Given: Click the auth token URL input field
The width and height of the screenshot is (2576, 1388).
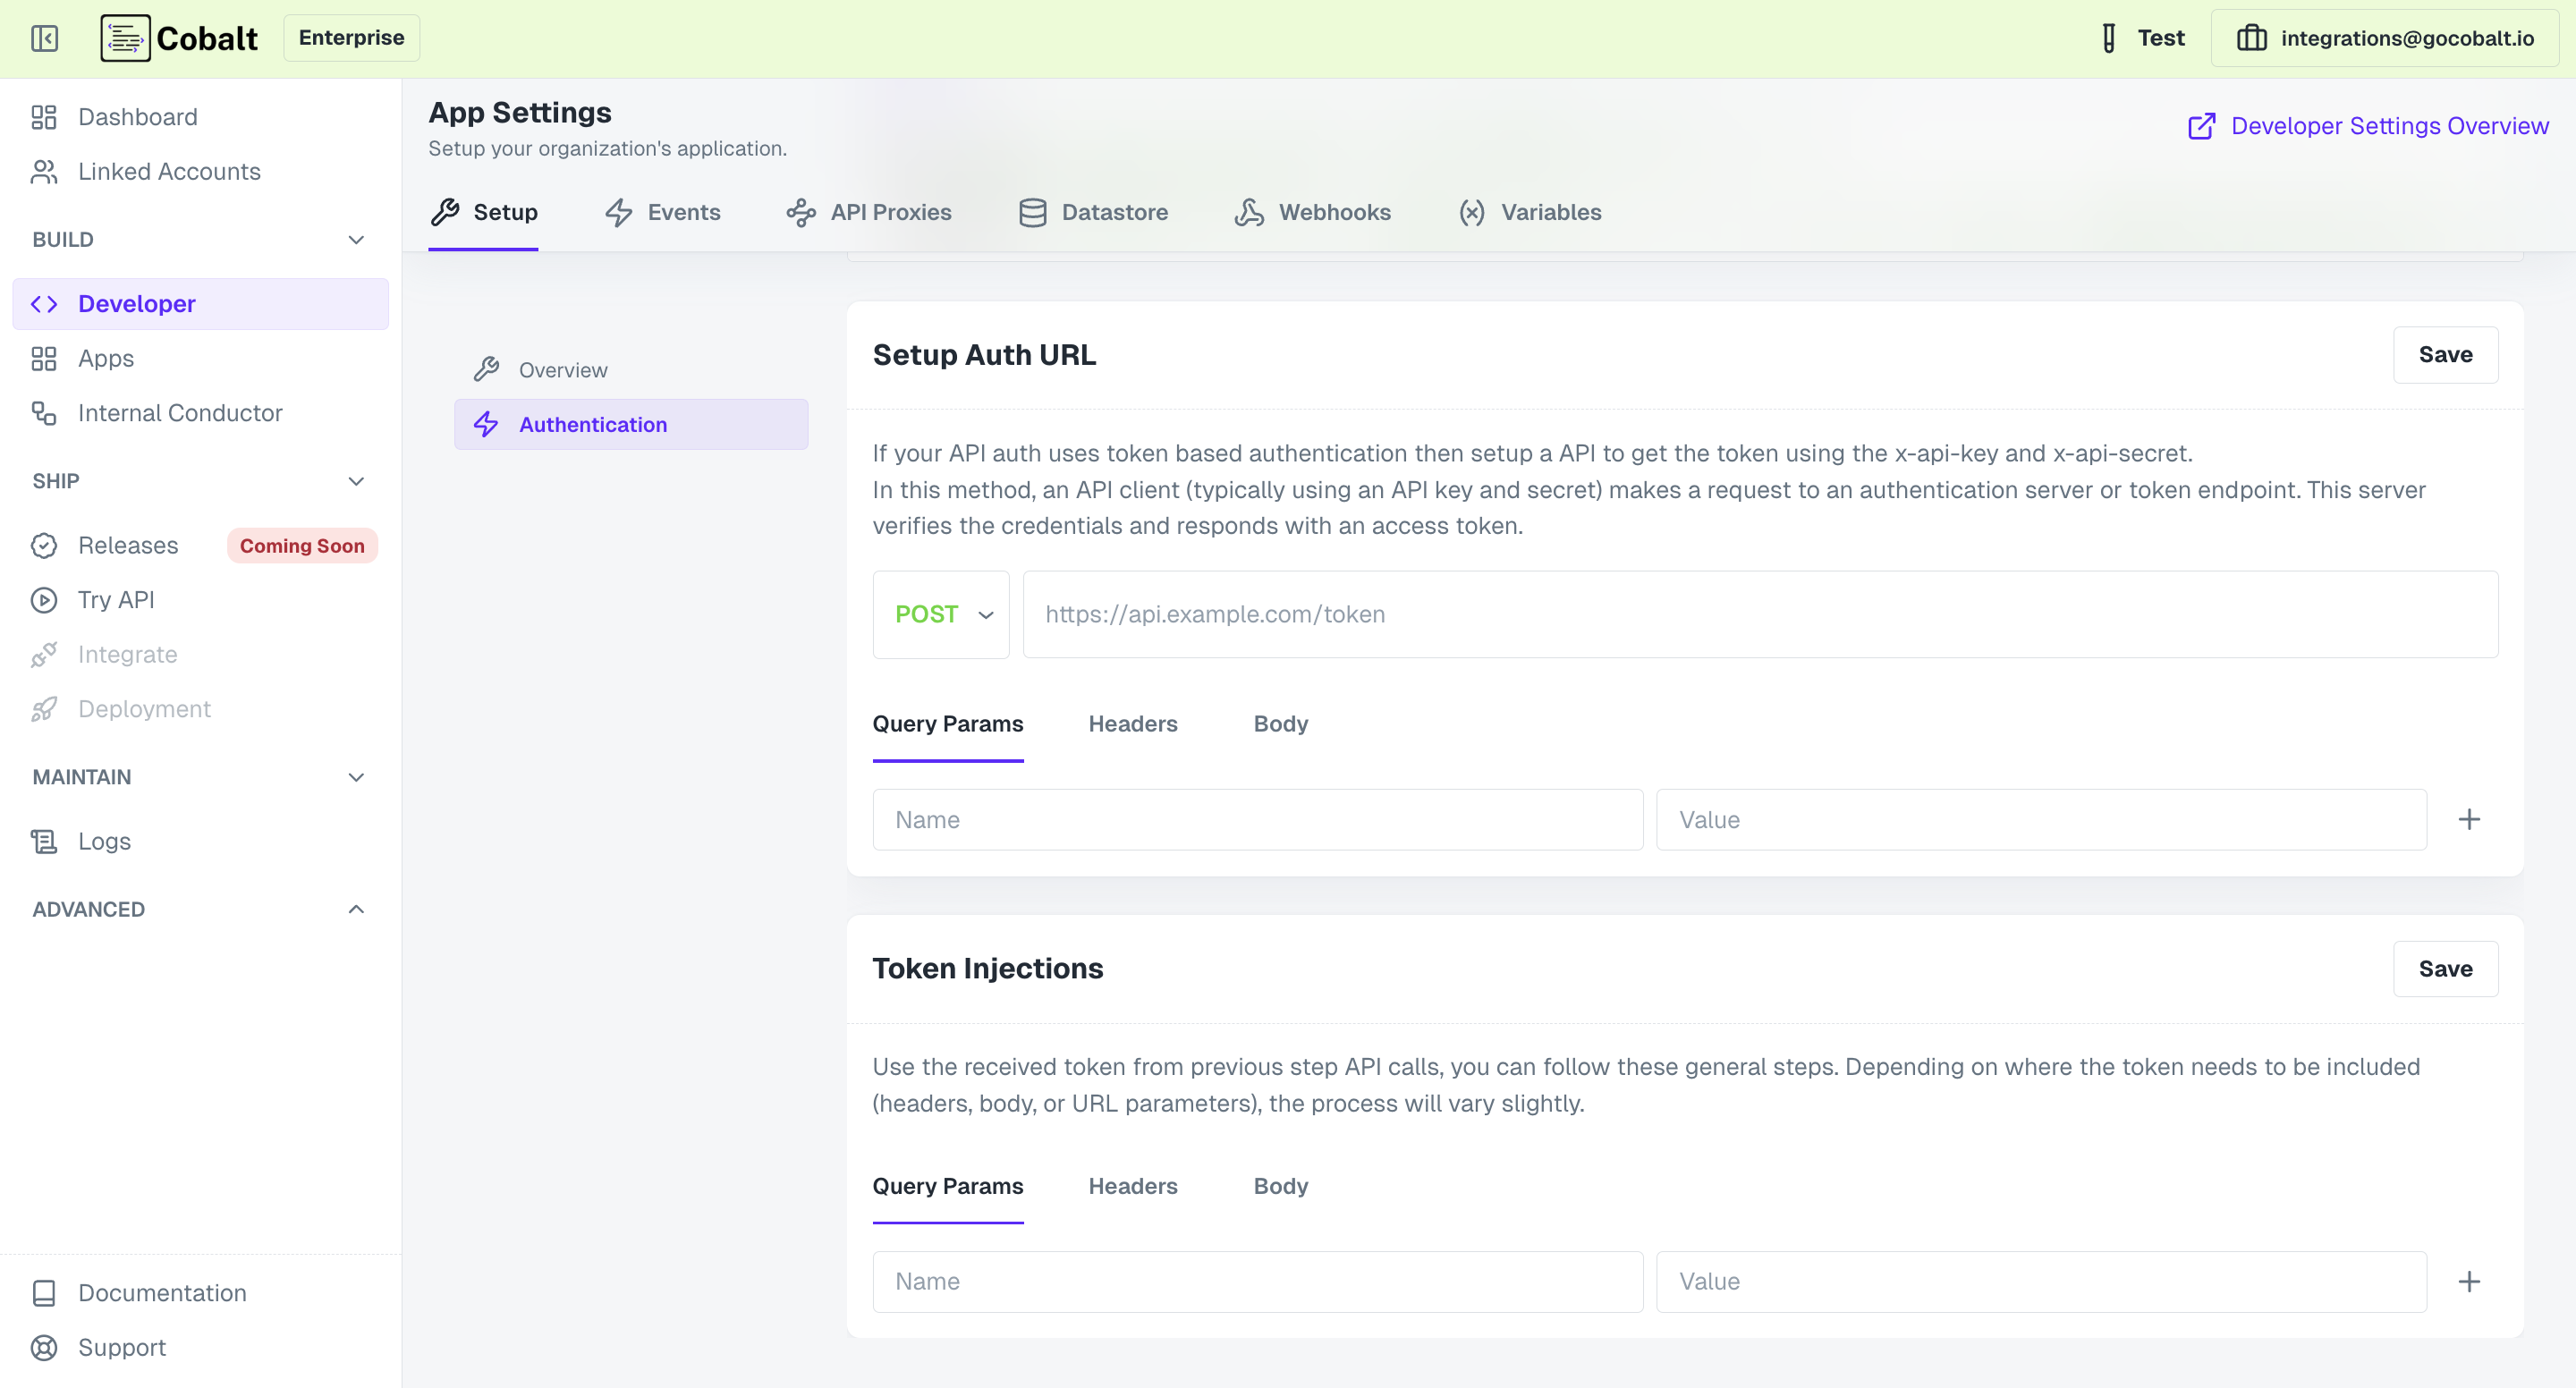Looking at the screenshot, I should point(1759,614).
